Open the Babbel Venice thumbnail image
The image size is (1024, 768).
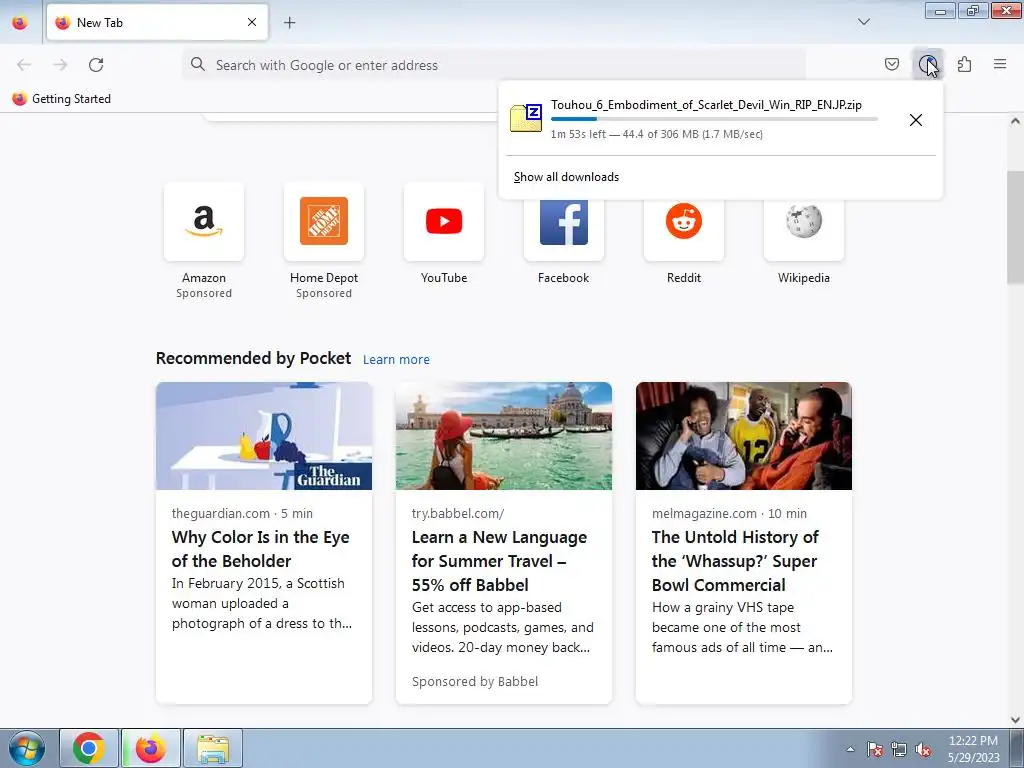(504, 436)
